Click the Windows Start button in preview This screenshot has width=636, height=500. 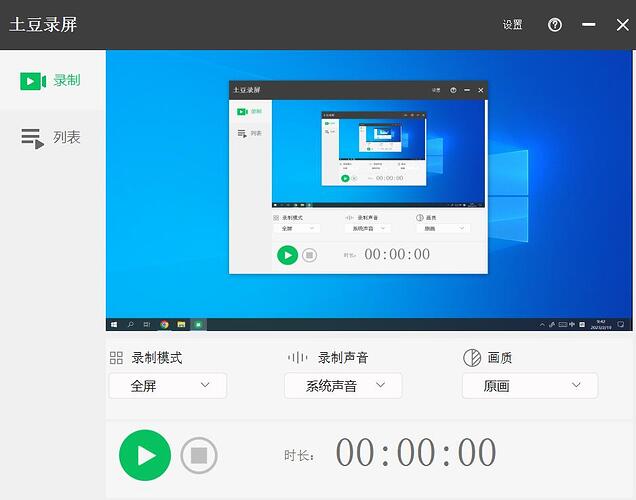[114, 324]
